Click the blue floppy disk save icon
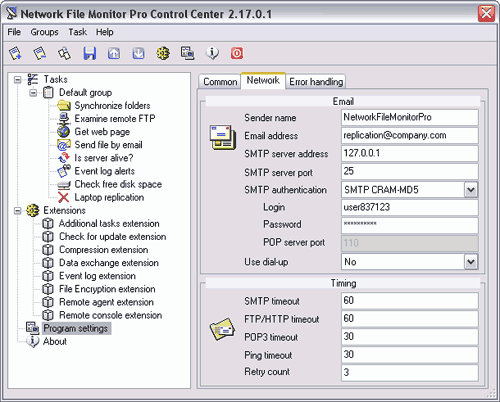Image resolution: width=500 pixels, height=402 pixels. coord(89,53)
